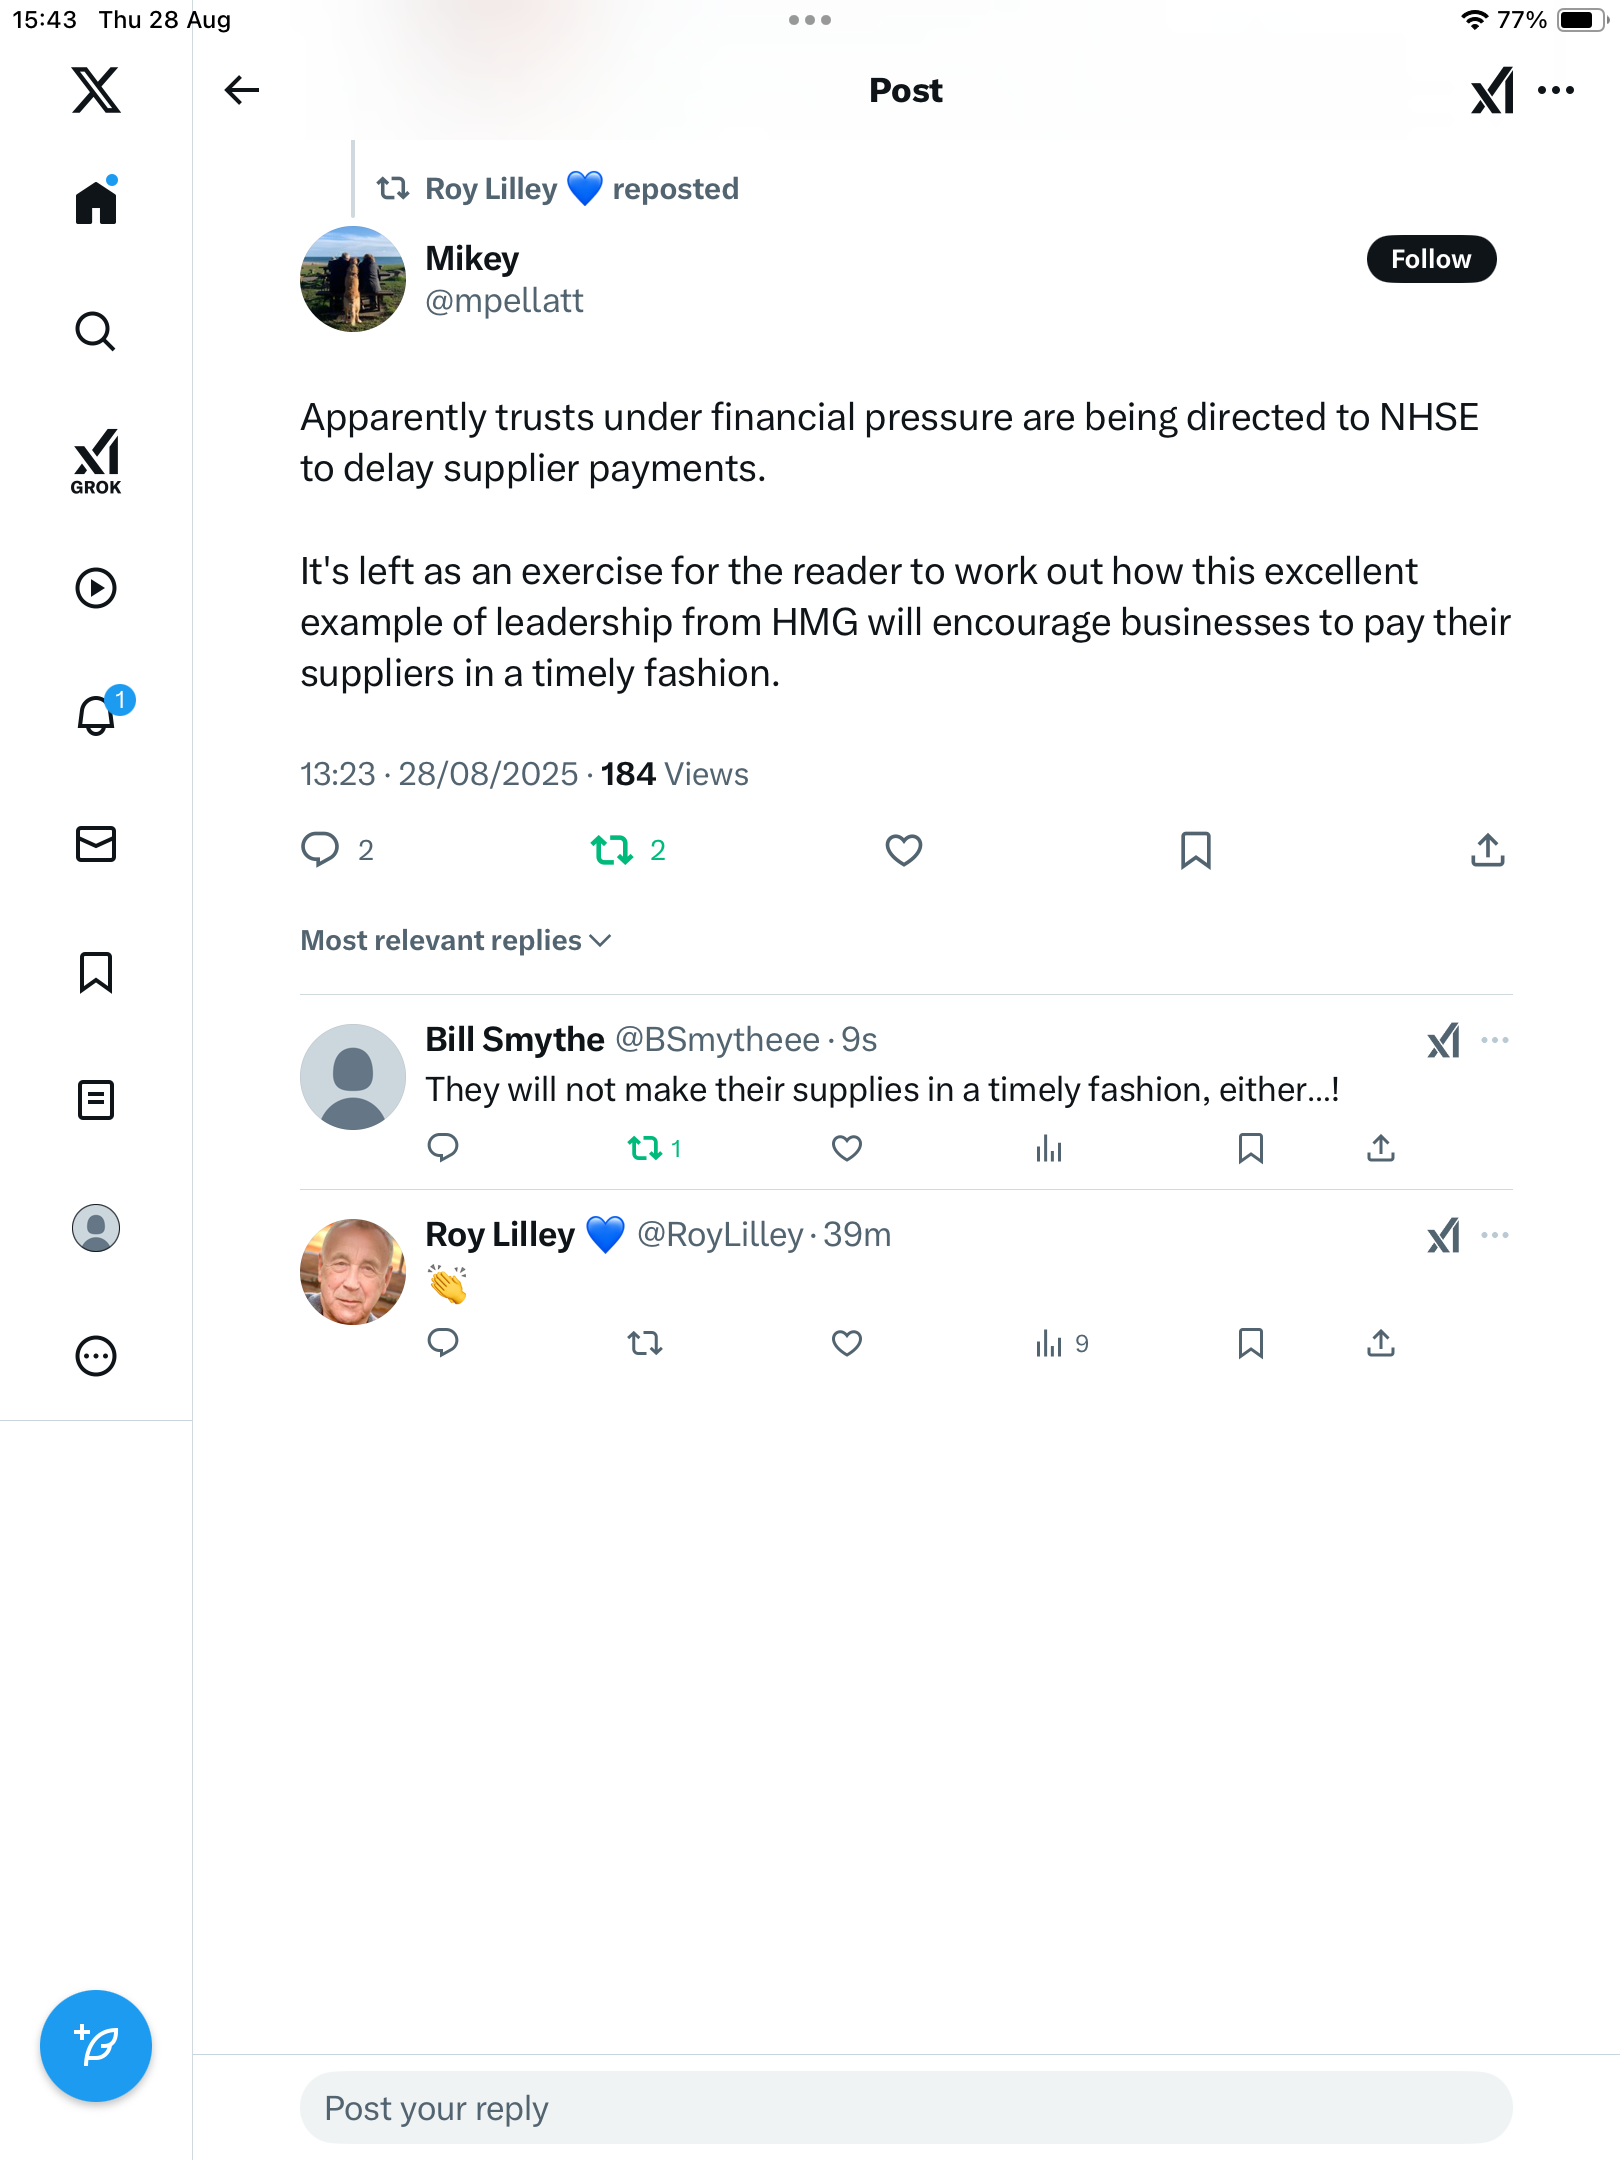Undo the repost on Mikey's post
The image size is (1620, 2160).
point(612,850)
